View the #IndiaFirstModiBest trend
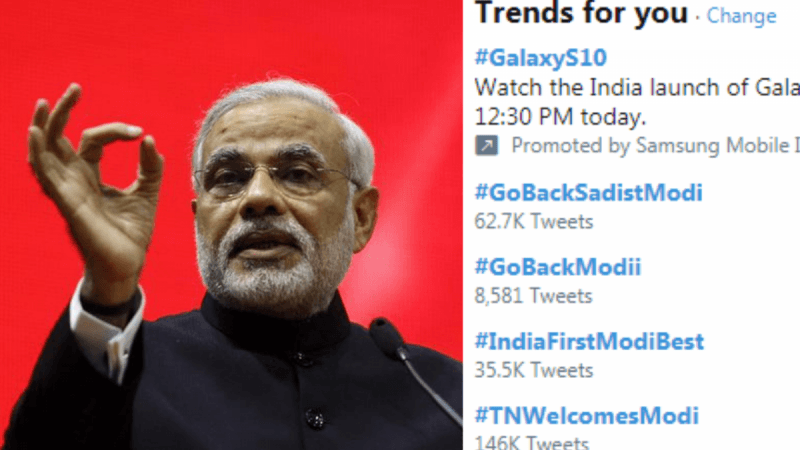This screenshot has height=450, width=800. [x=589, y=341]
